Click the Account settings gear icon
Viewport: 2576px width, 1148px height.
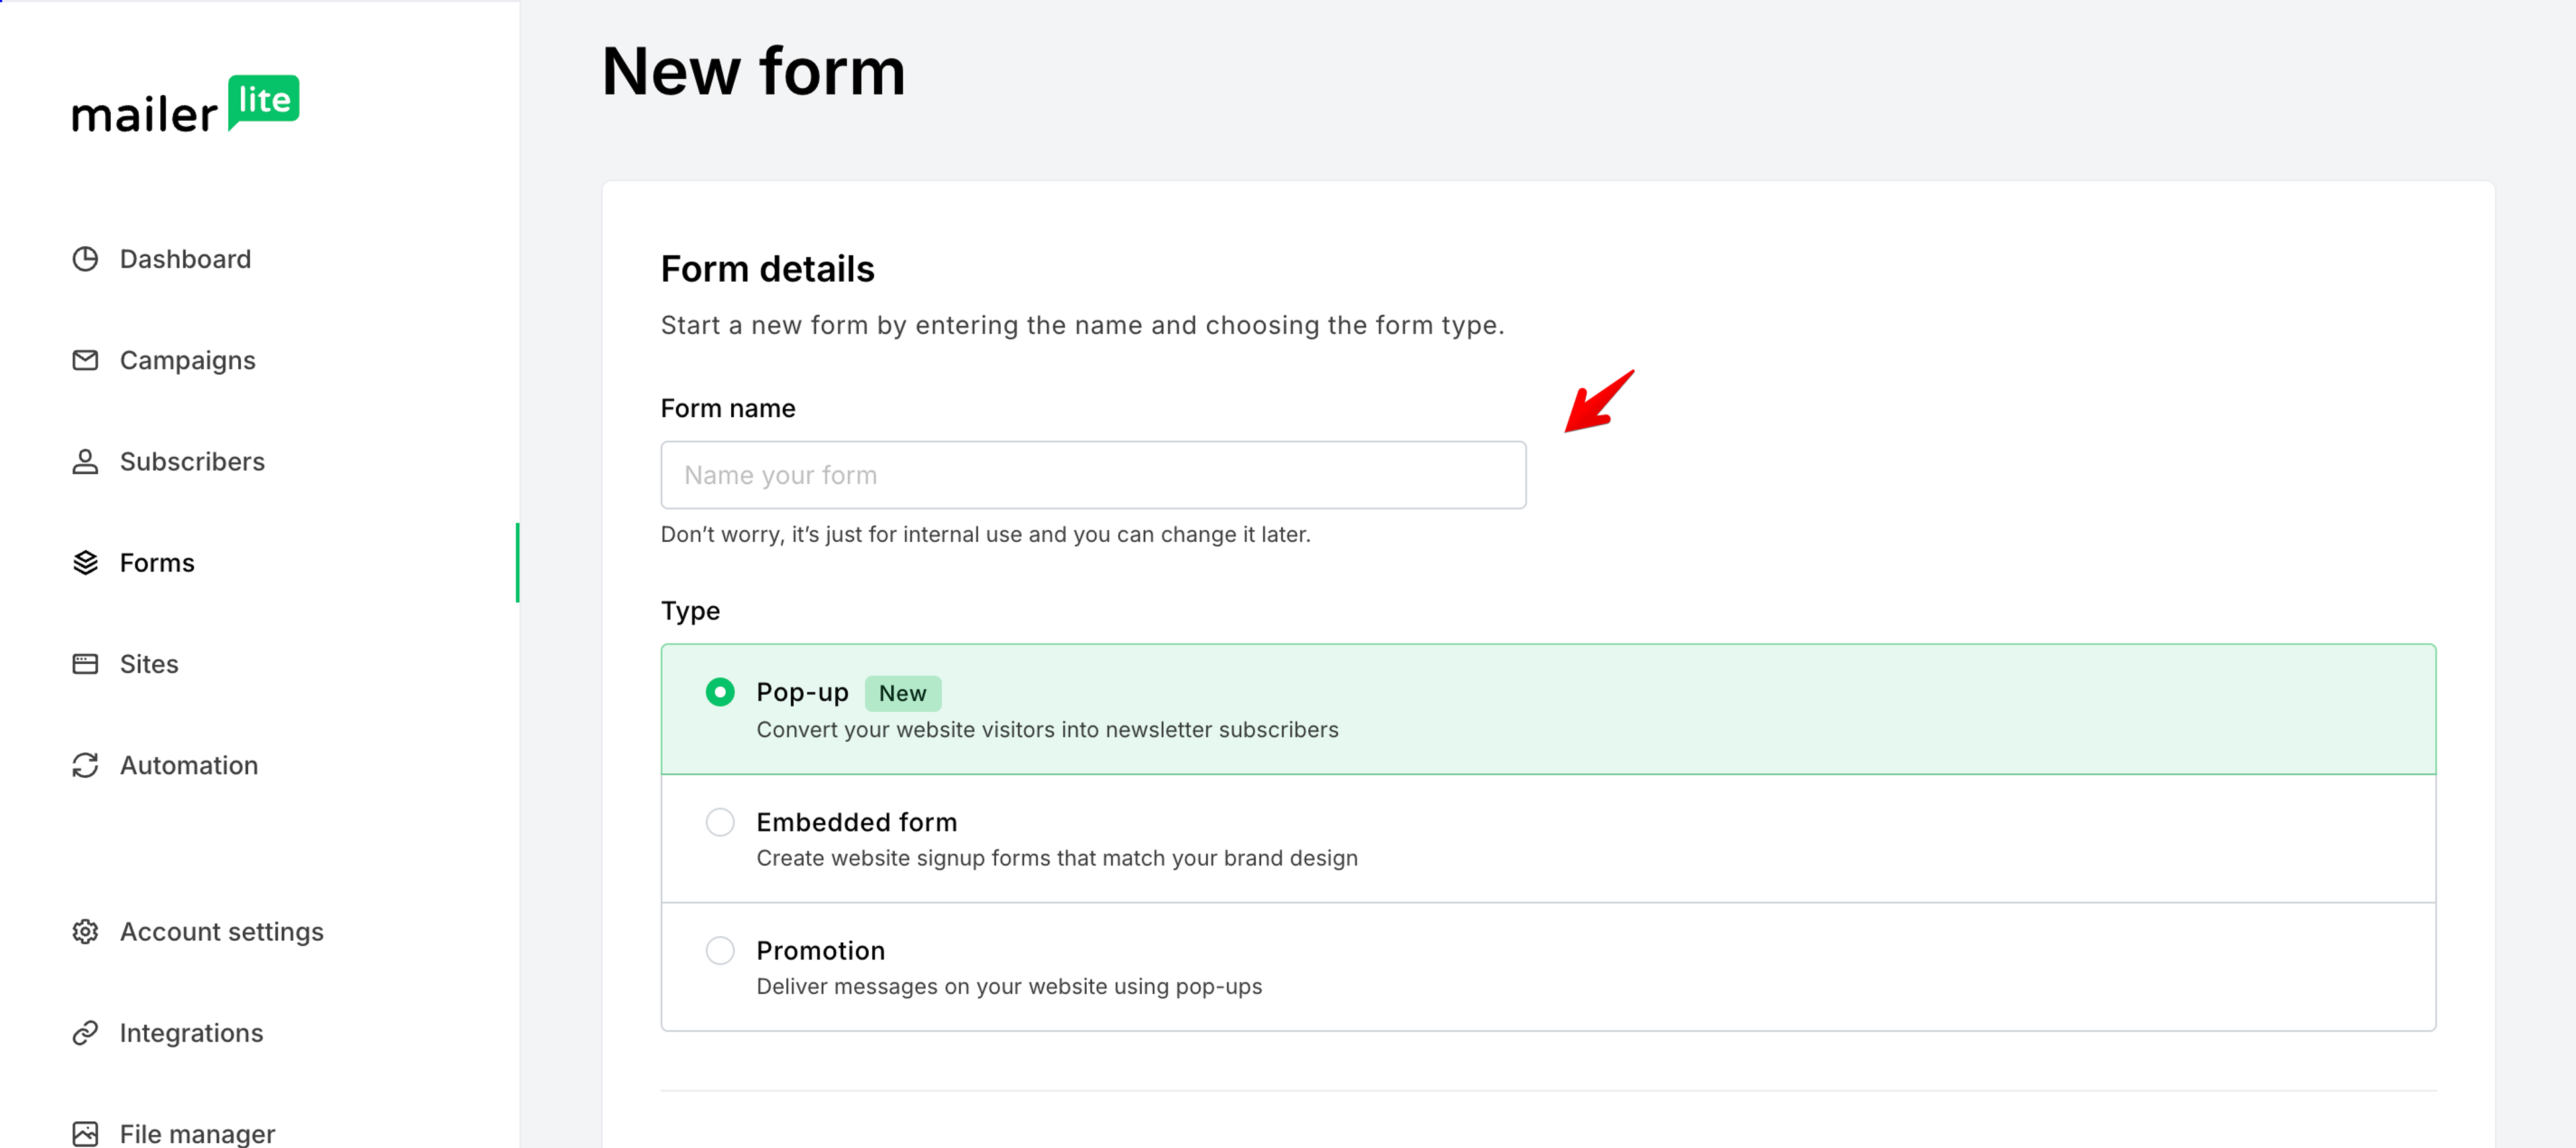point(85,931)
